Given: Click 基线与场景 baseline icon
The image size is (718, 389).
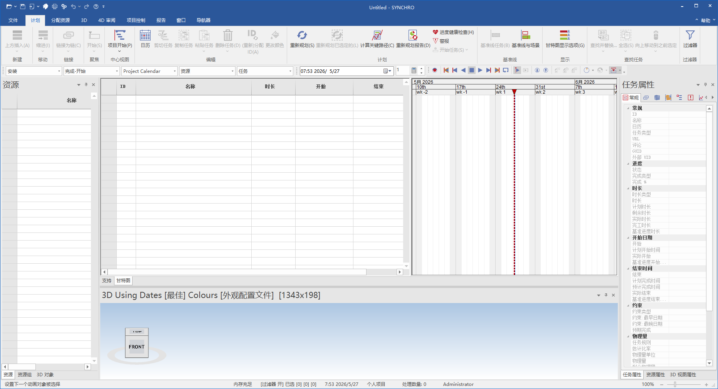Looking at the screenshot, I should 525,38.
